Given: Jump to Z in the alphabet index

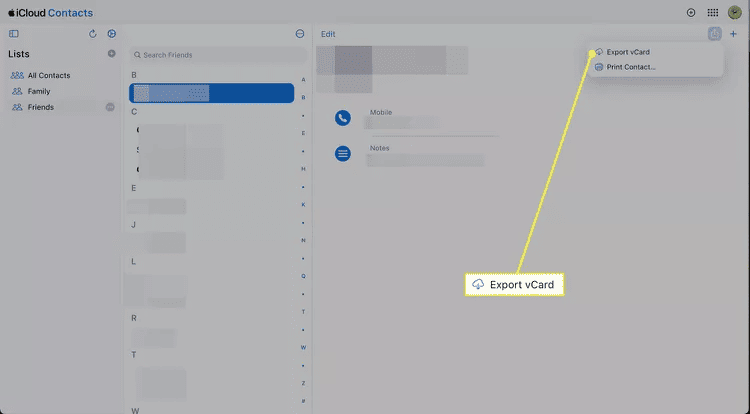Looking at the screenshot, I should click(303, 383).
